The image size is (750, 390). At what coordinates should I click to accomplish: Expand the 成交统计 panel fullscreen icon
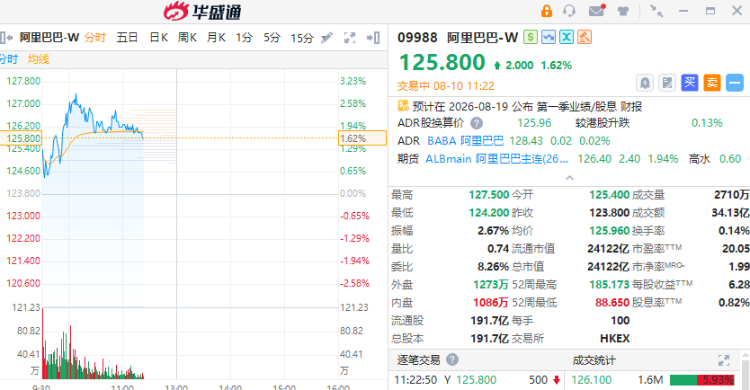(x=724, y=360)
